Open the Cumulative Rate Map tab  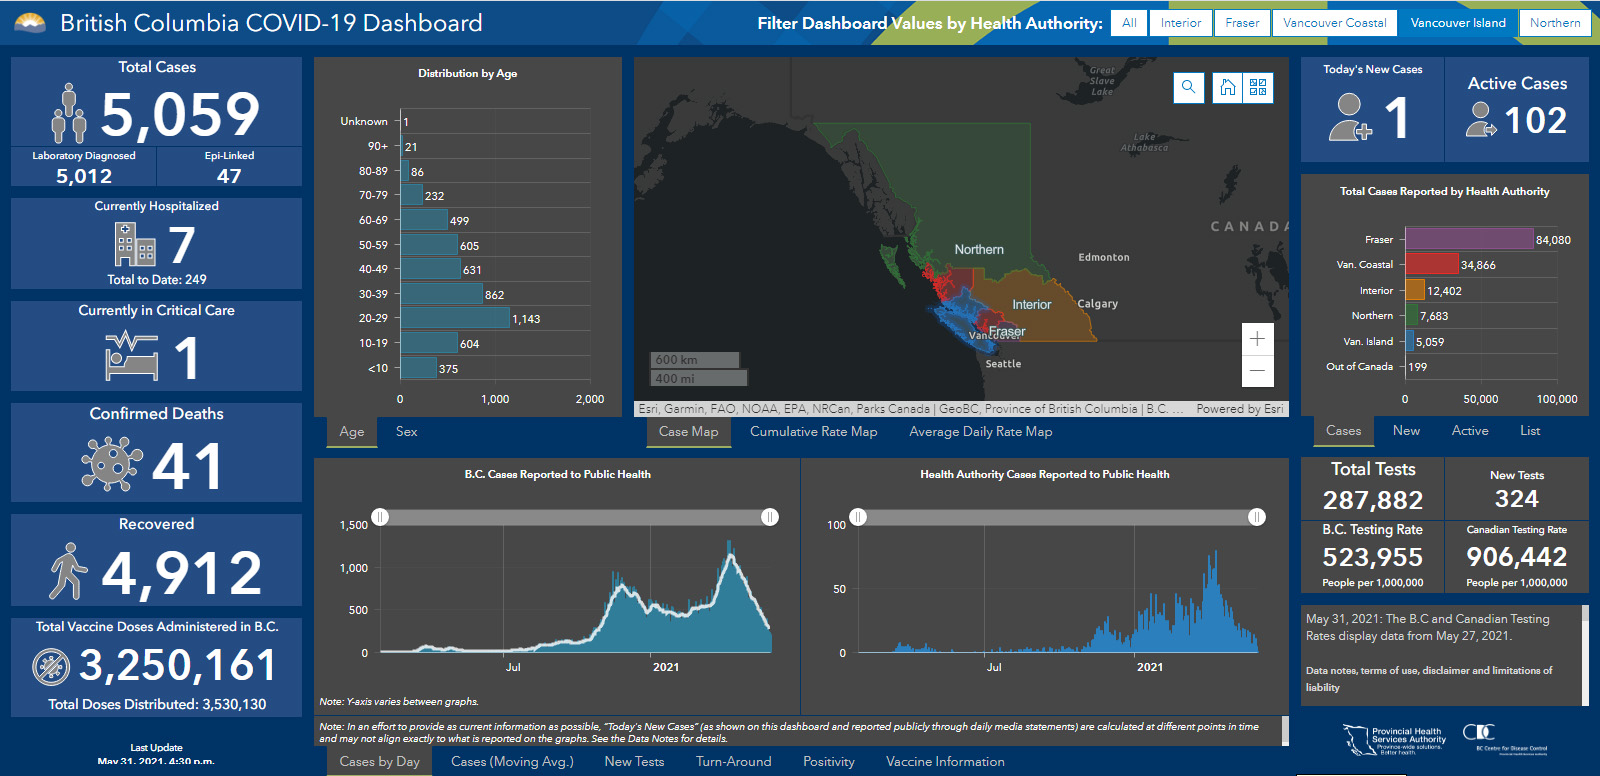click(813, 432)
